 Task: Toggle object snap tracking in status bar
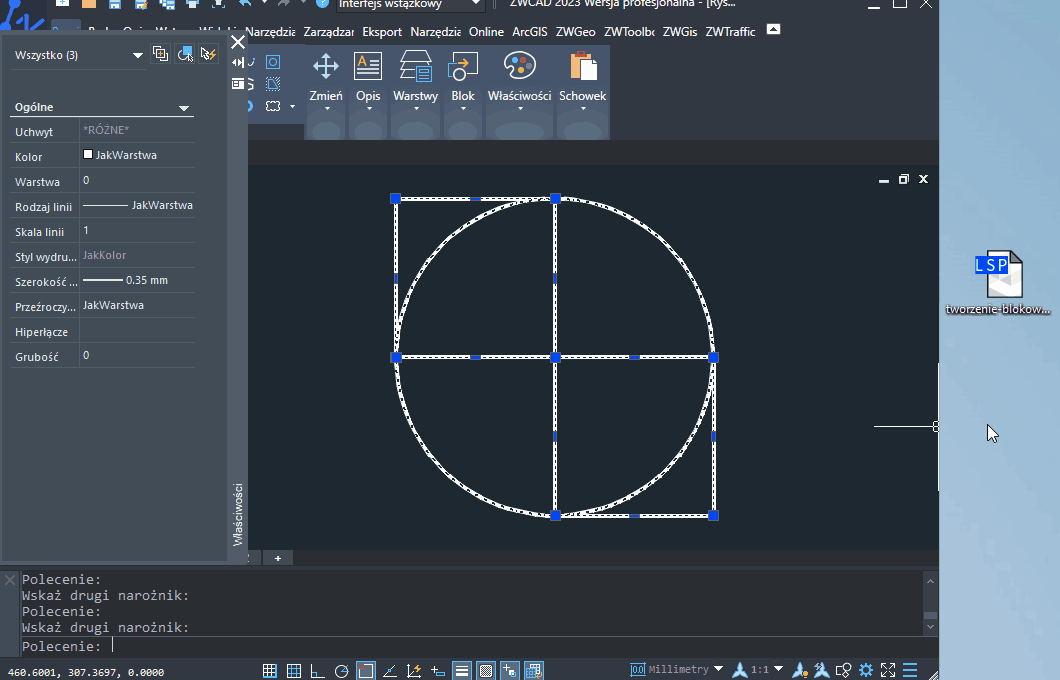(x=389, y=671)
